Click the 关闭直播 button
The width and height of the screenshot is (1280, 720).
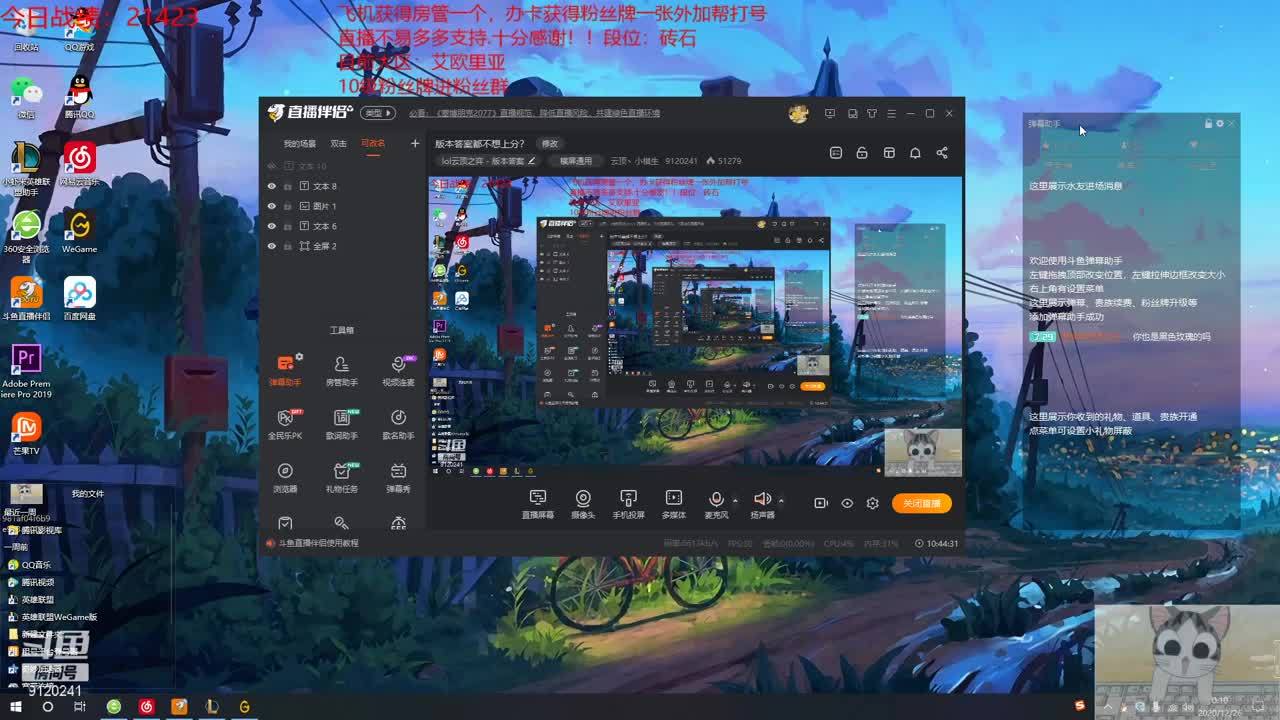tap(921, 503)
